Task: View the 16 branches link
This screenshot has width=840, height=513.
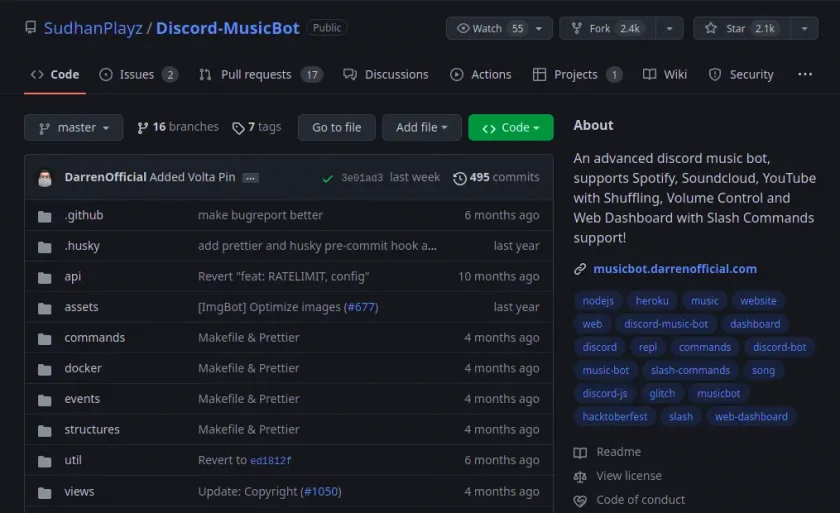Action: pyautogui.click(x=178, y=127)
